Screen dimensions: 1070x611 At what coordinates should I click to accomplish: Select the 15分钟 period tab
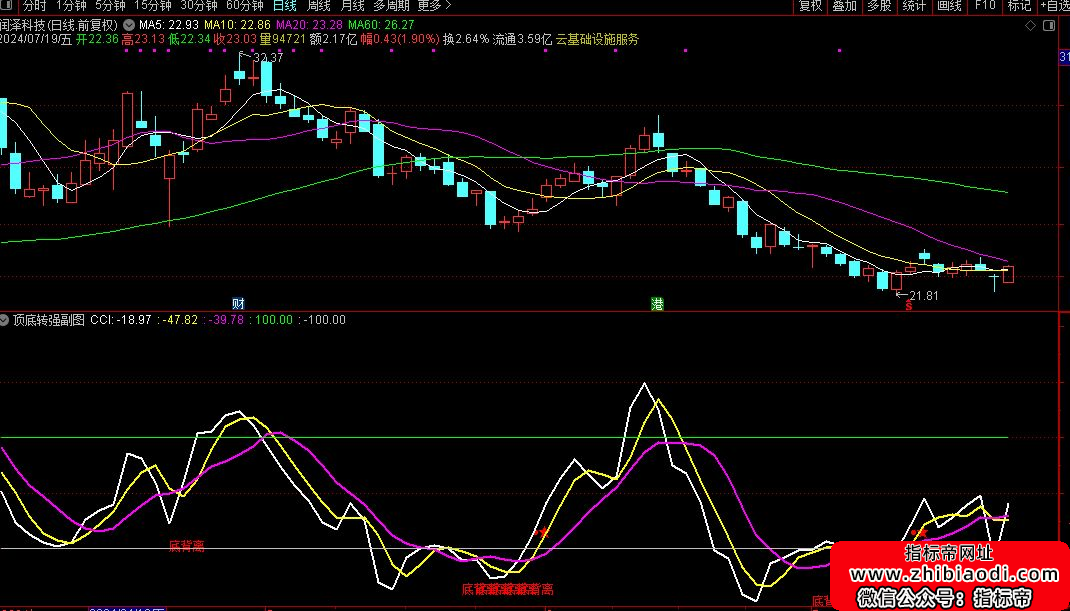151,6
